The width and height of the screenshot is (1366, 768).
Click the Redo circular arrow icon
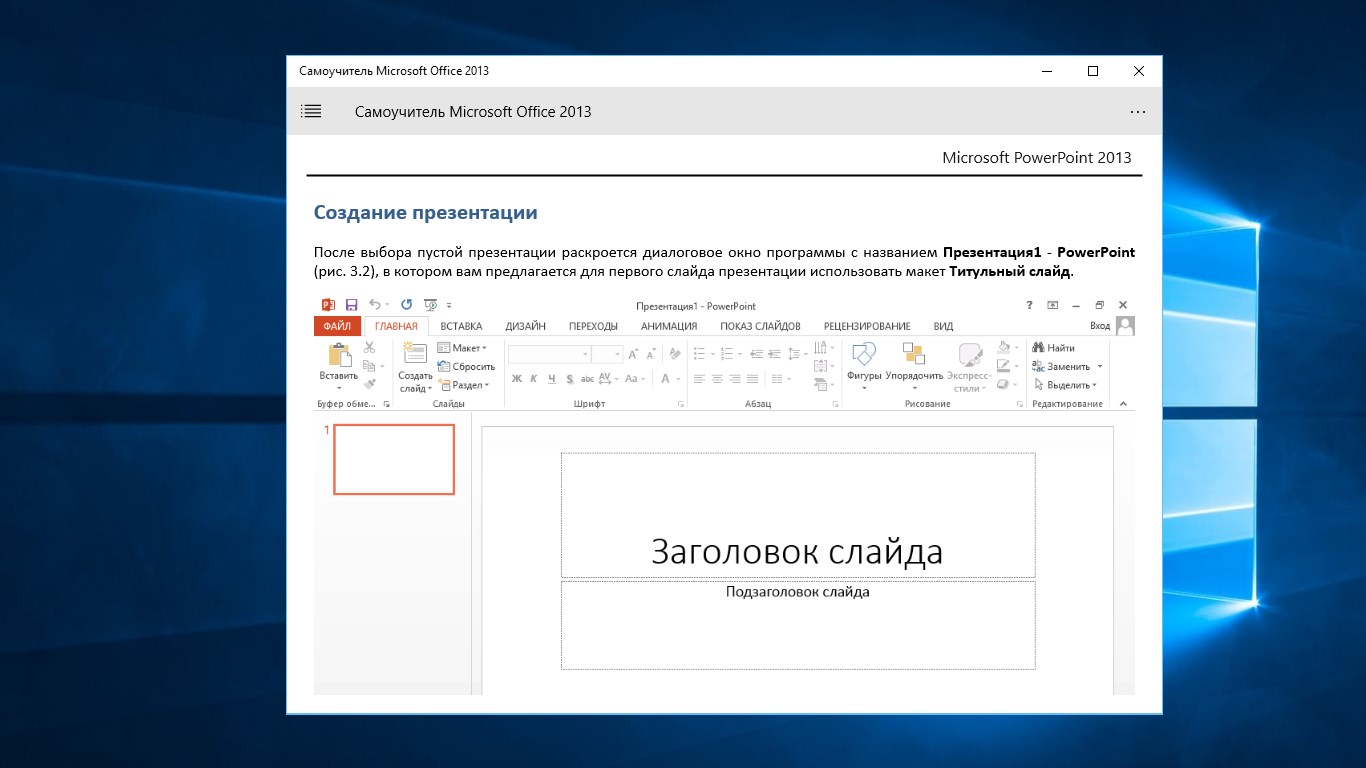point(406,305)
